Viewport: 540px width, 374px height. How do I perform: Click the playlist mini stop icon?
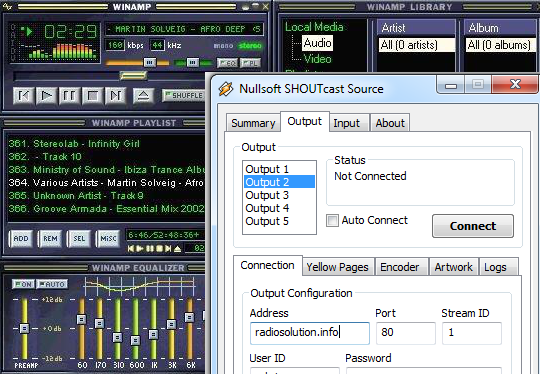(159, 248)
